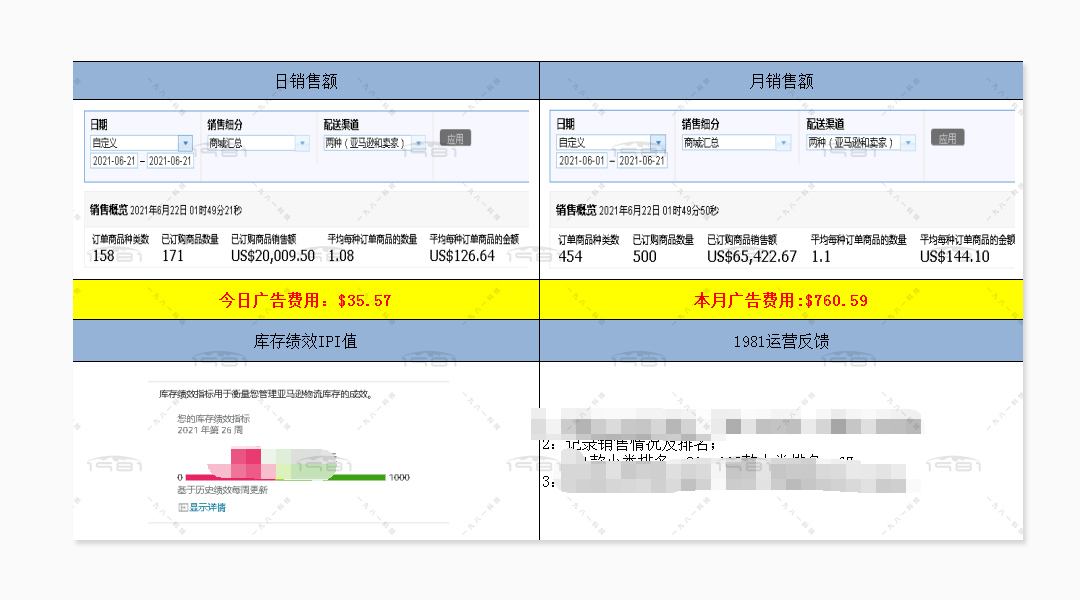
Task: Click monthly average units value 1.1
Action: [821, 256]
